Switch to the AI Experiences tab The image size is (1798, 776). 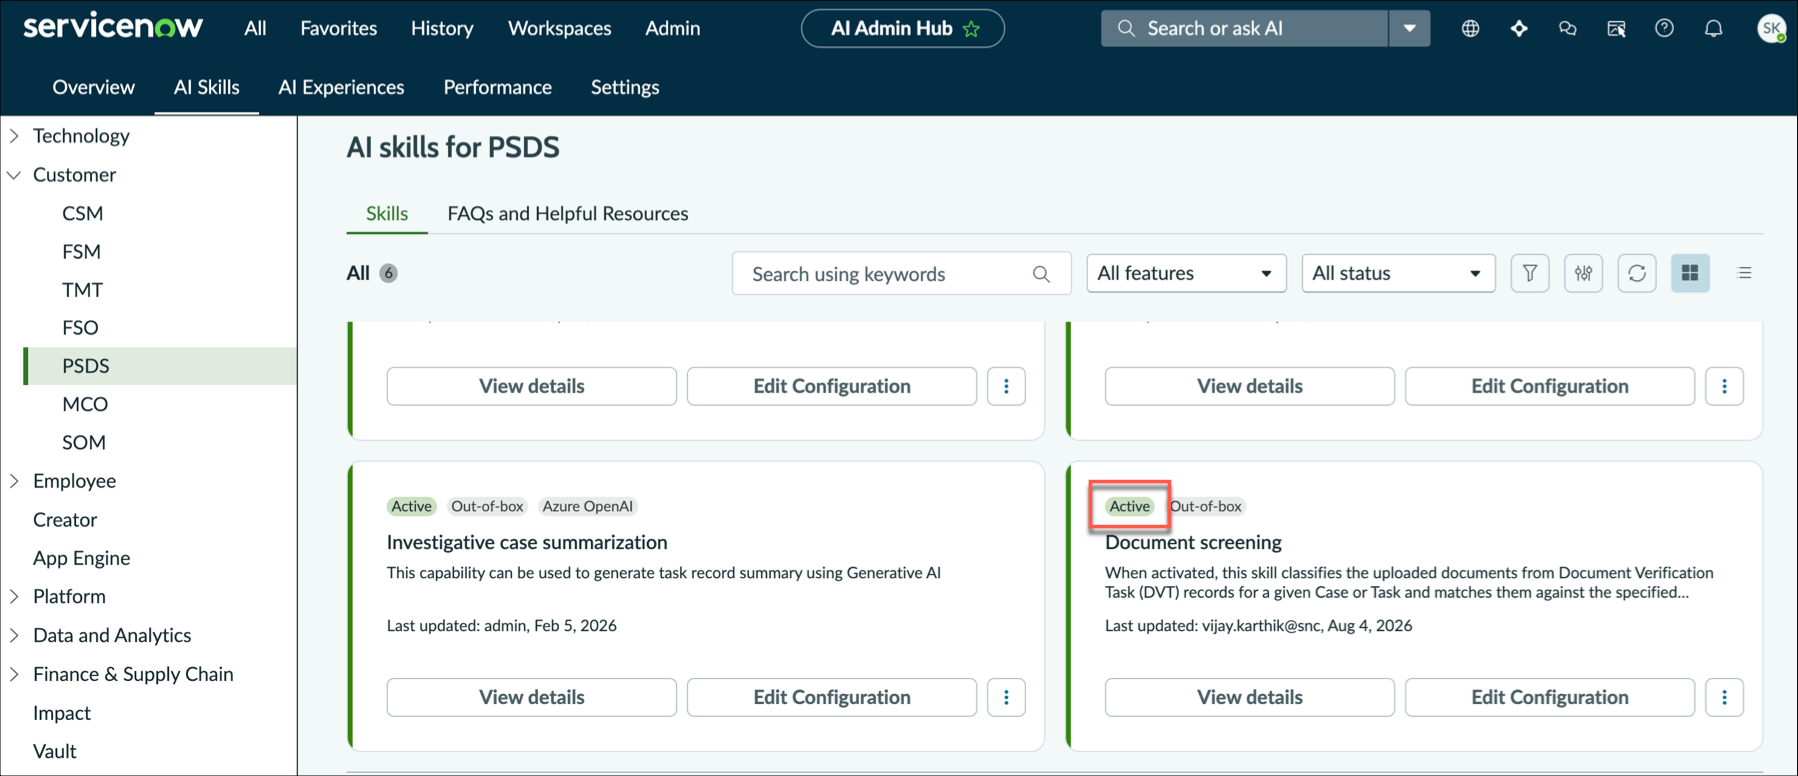(x=342, y=87)
